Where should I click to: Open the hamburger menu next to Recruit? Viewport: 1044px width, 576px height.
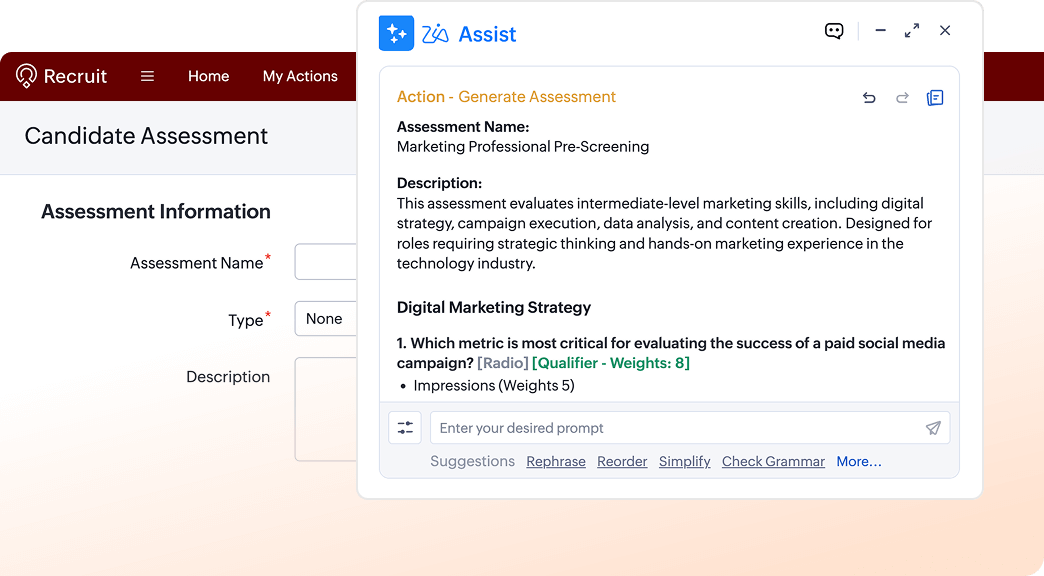147,76
